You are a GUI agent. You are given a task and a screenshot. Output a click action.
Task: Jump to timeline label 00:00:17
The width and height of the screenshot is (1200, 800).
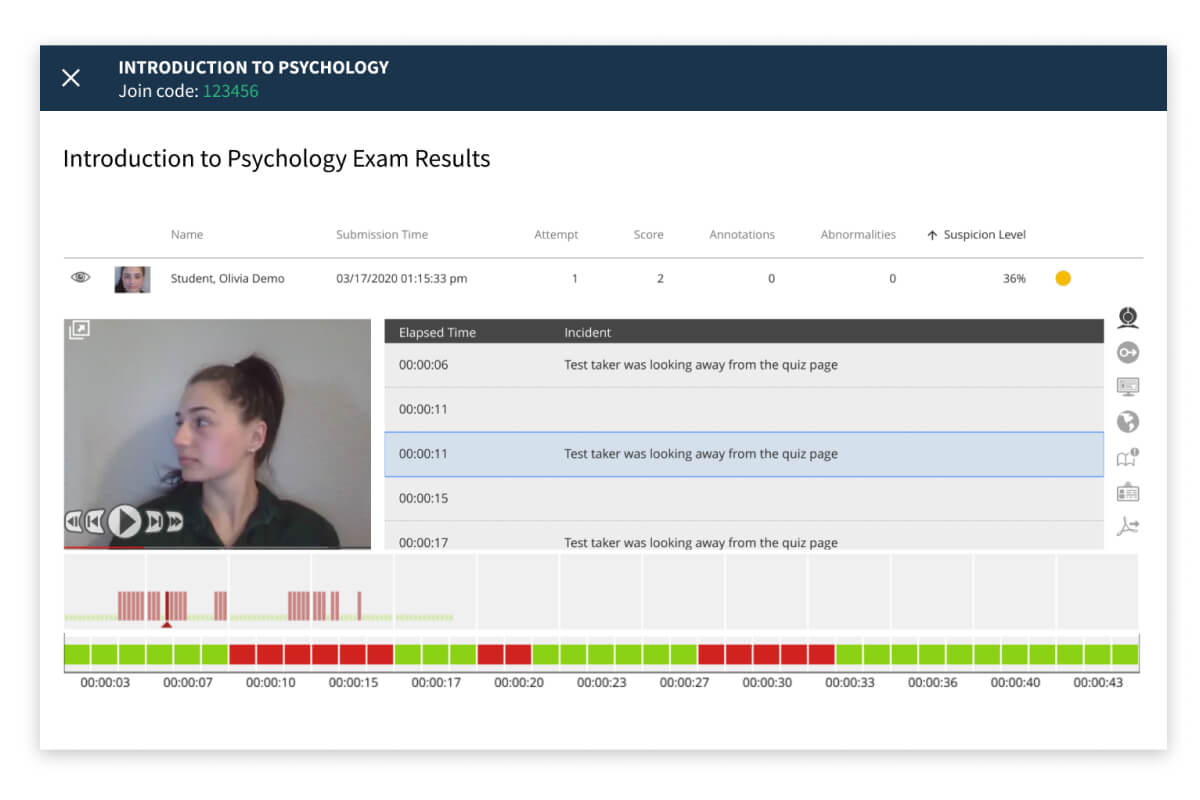click(436, 683)
